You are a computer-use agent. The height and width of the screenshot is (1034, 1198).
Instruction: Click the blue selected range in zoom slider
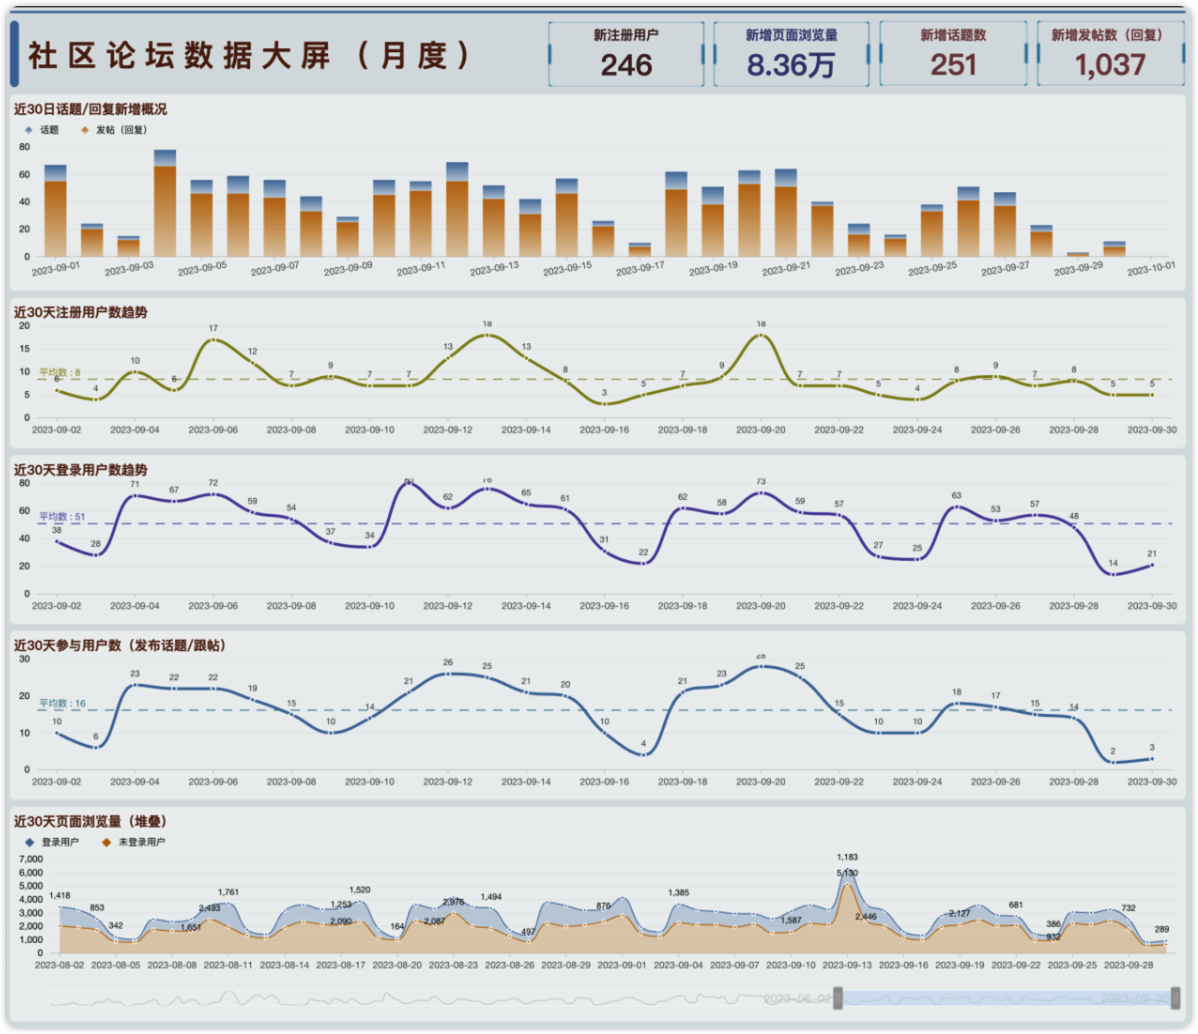click(x=1000, y=998)
